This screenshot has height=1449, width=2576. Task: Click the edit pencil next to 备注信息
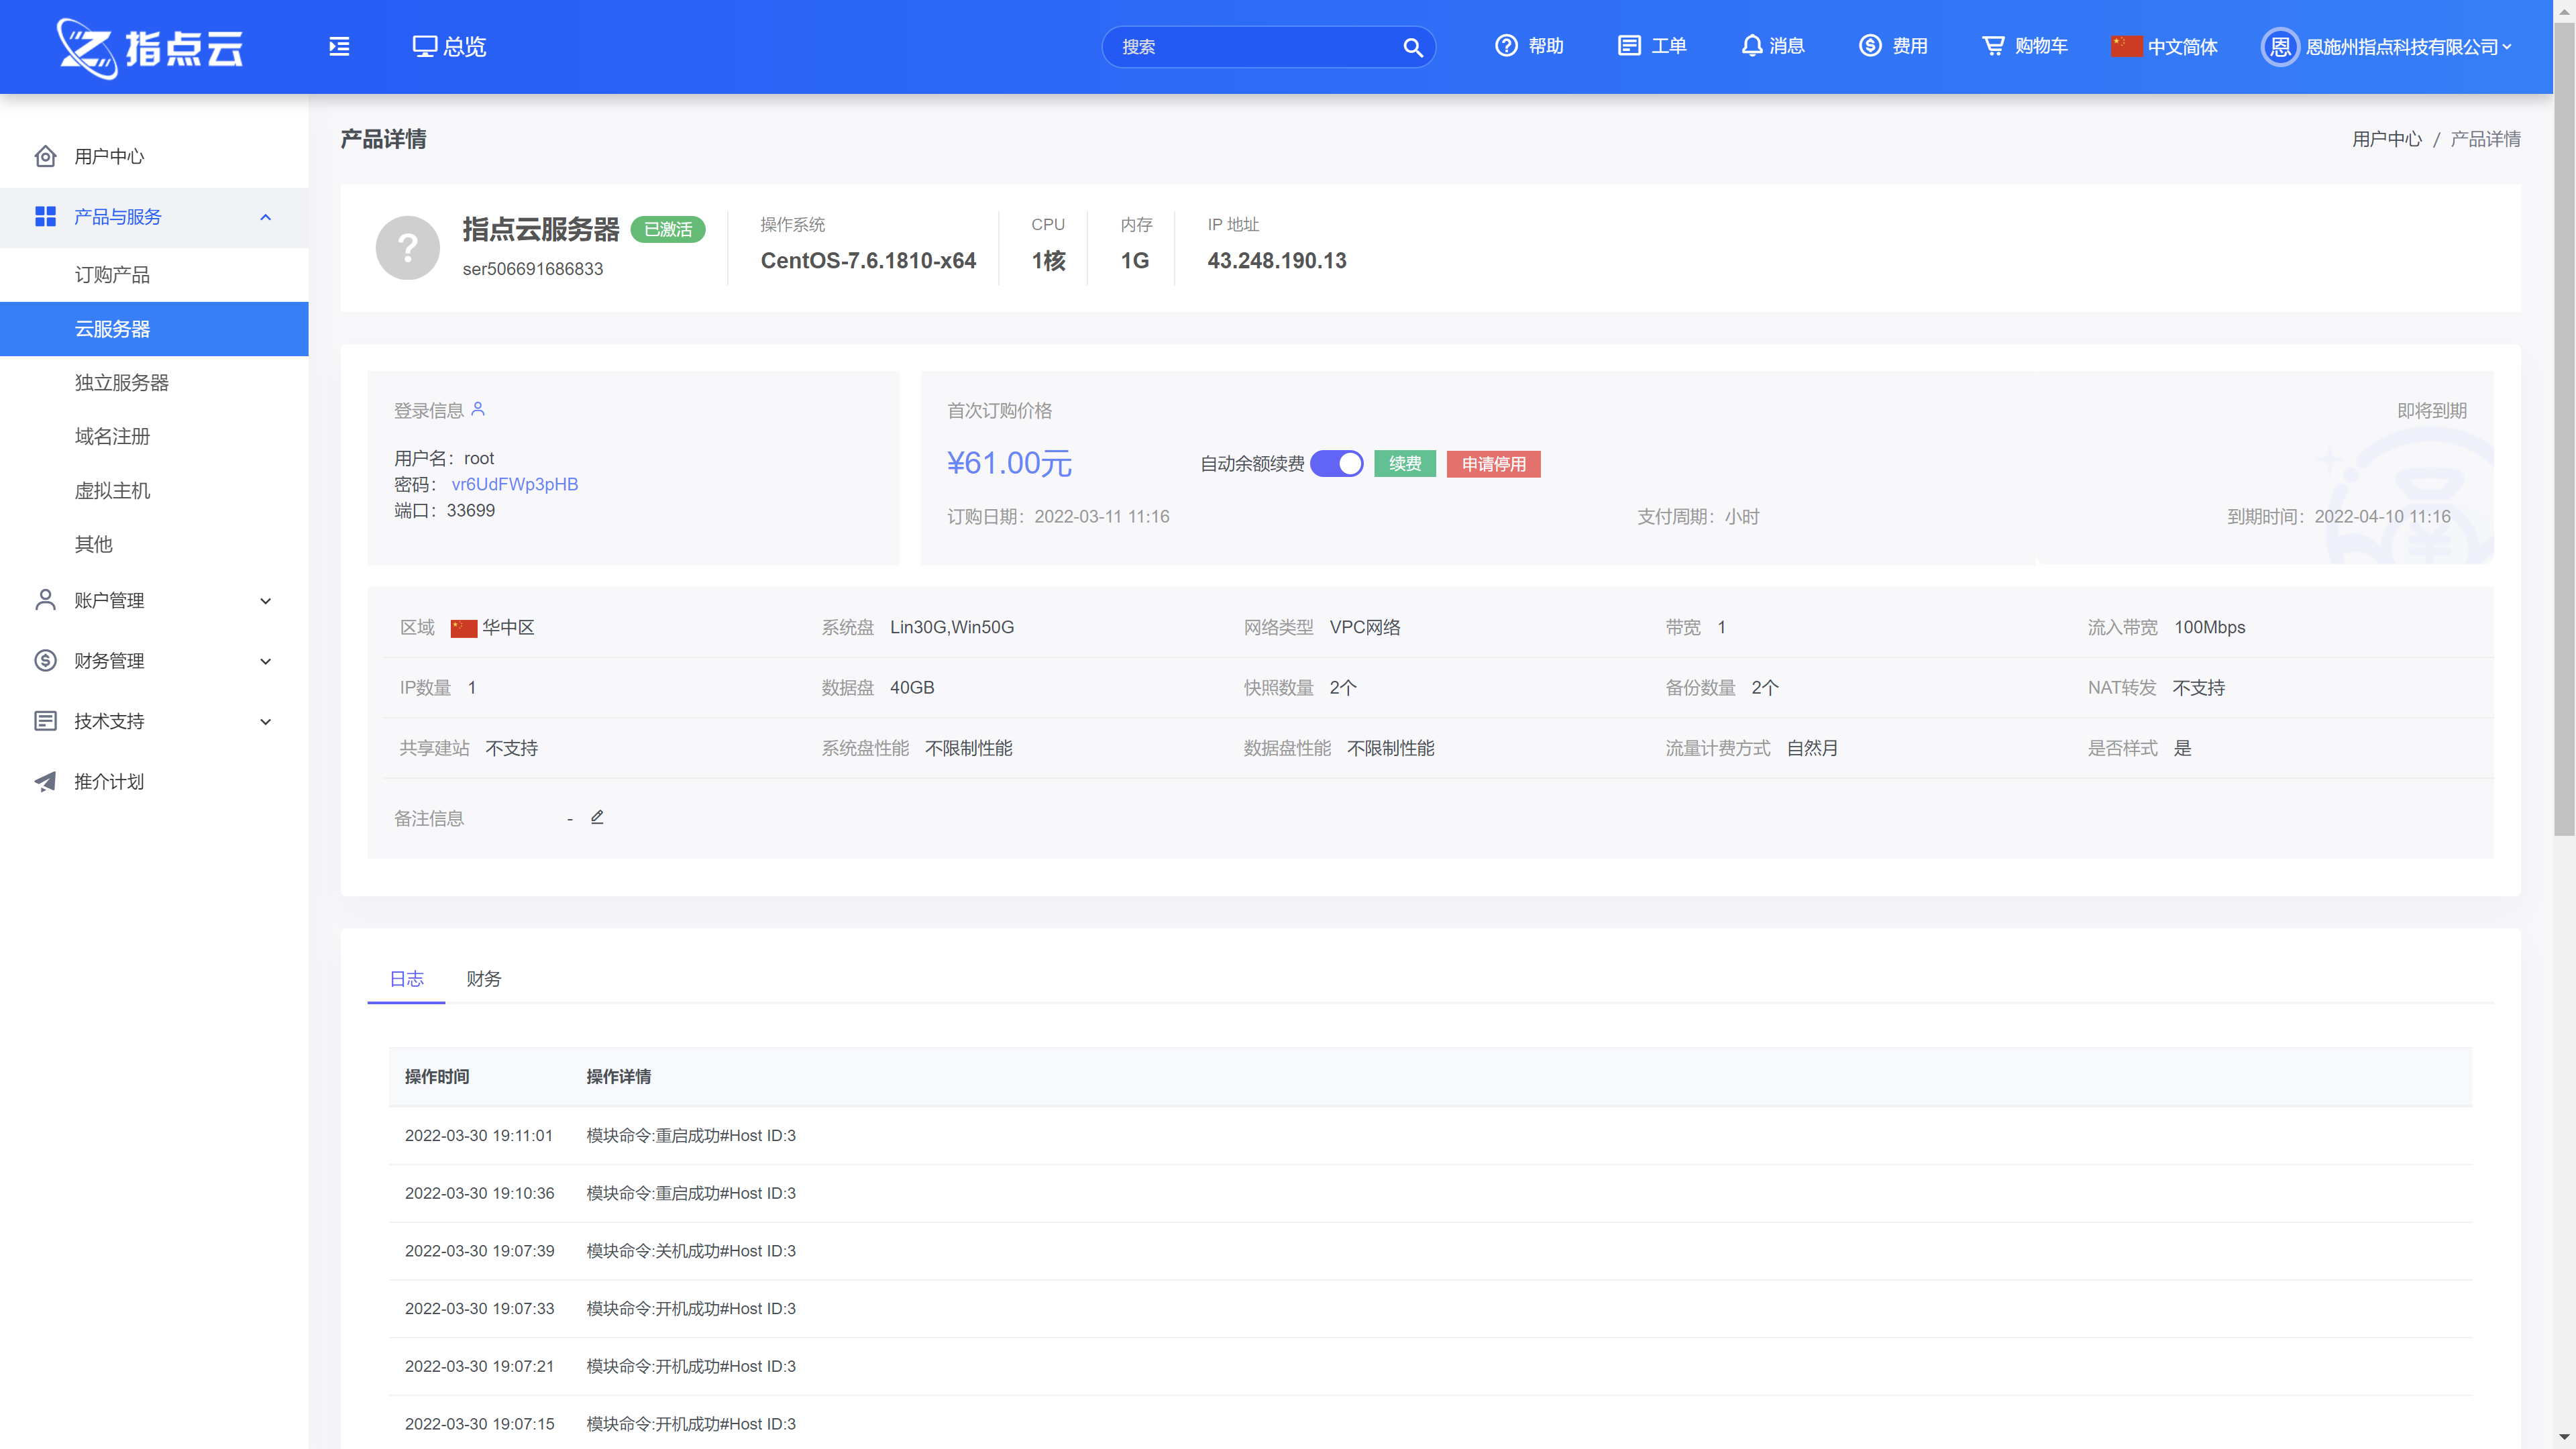pyautogui.click(x=597, y=817)
